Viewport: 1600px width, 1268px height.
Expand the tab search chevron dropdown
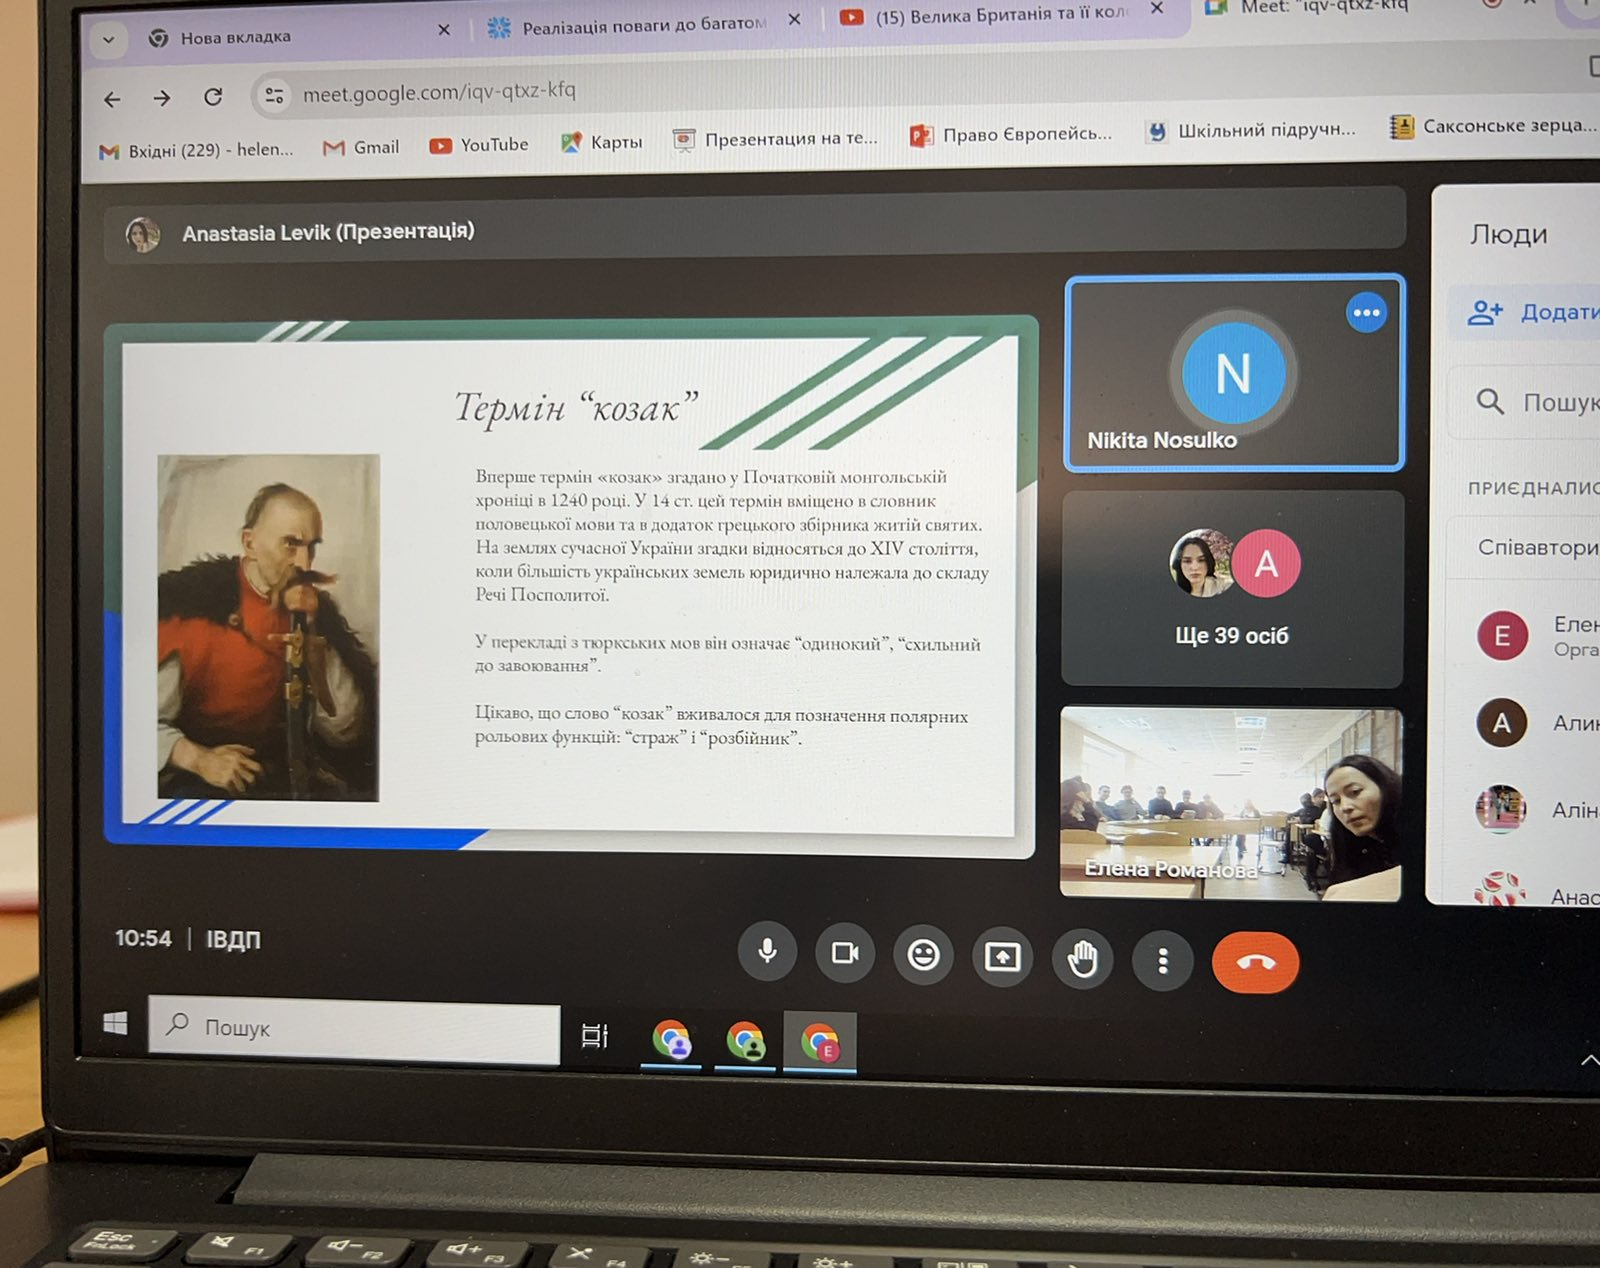pyautogui.click(x=108, y=41)
